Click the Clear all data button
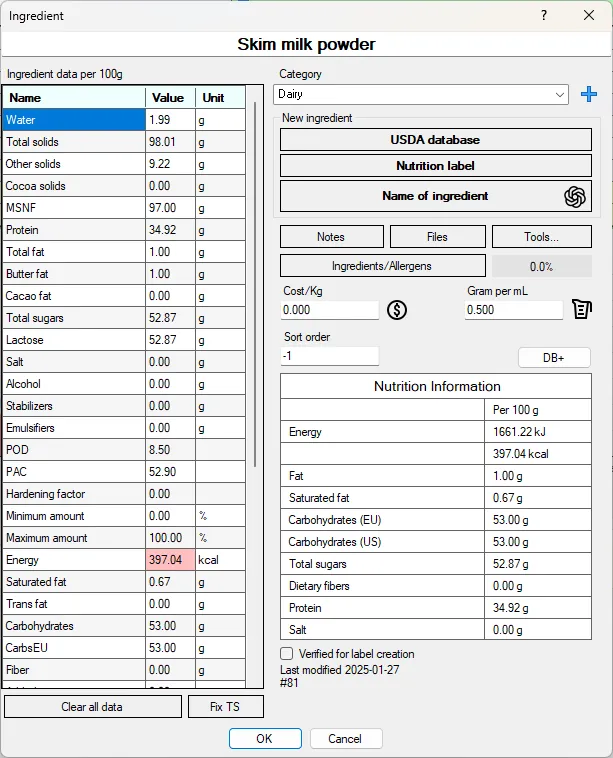Image resolution: width=613 pixels, height=758 pixels. 93,707
